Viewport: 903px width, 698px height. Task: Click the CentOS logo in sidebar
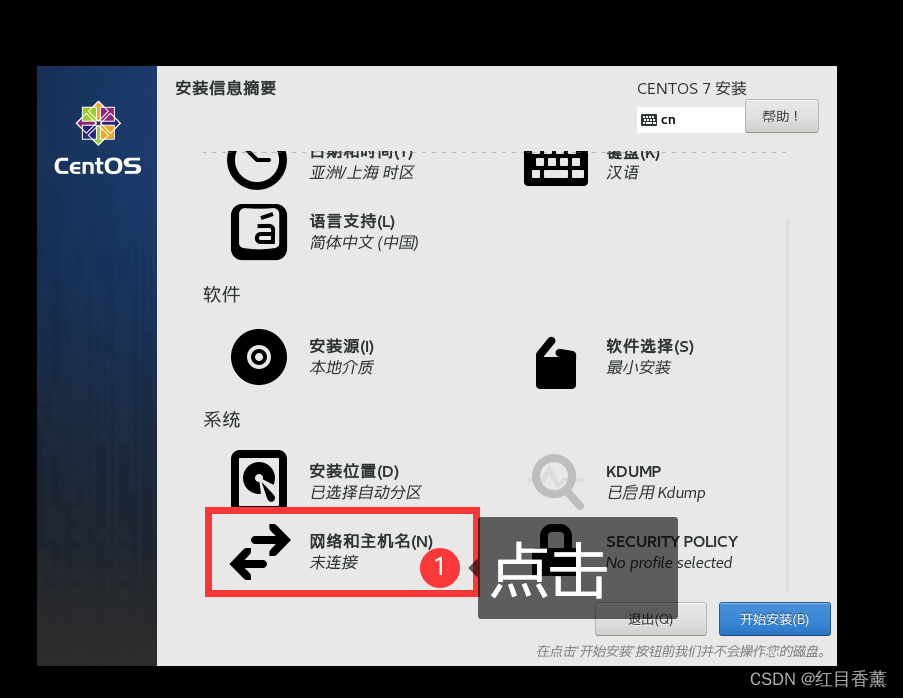[x=97, y=139]
